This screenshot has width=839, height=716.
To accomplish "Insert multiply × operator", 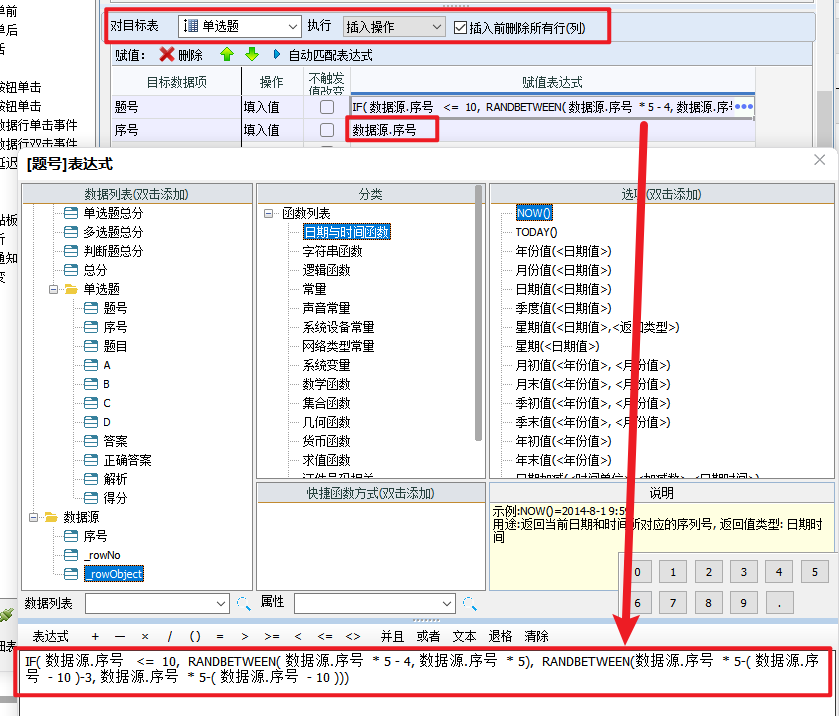I will tap(145, 636).
